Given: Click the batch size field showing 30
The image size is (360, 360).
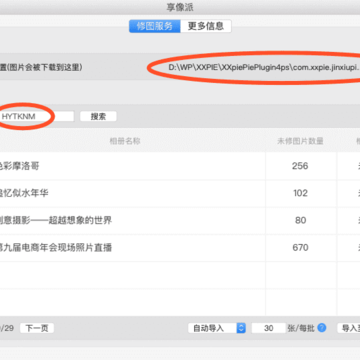Looking at the screenshot, I should (x=269, y=328).
